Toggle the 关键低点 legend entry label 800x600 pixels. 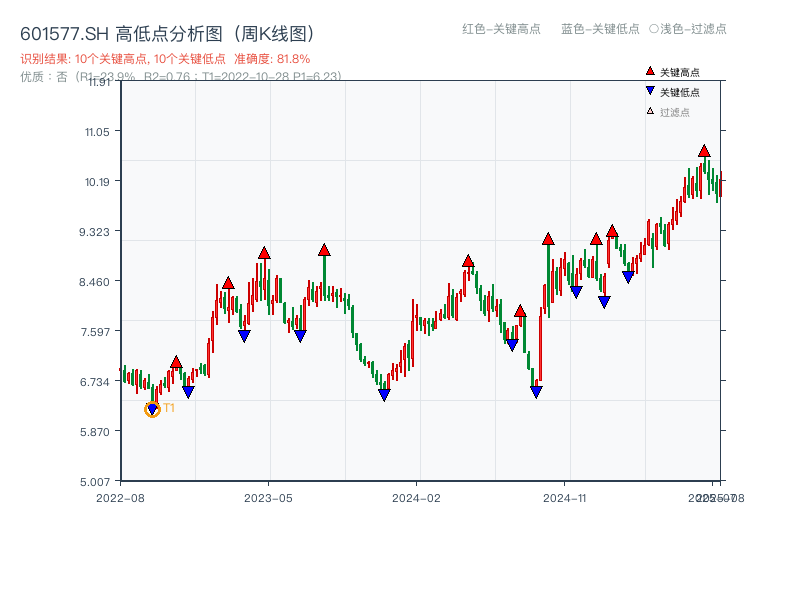680,92
